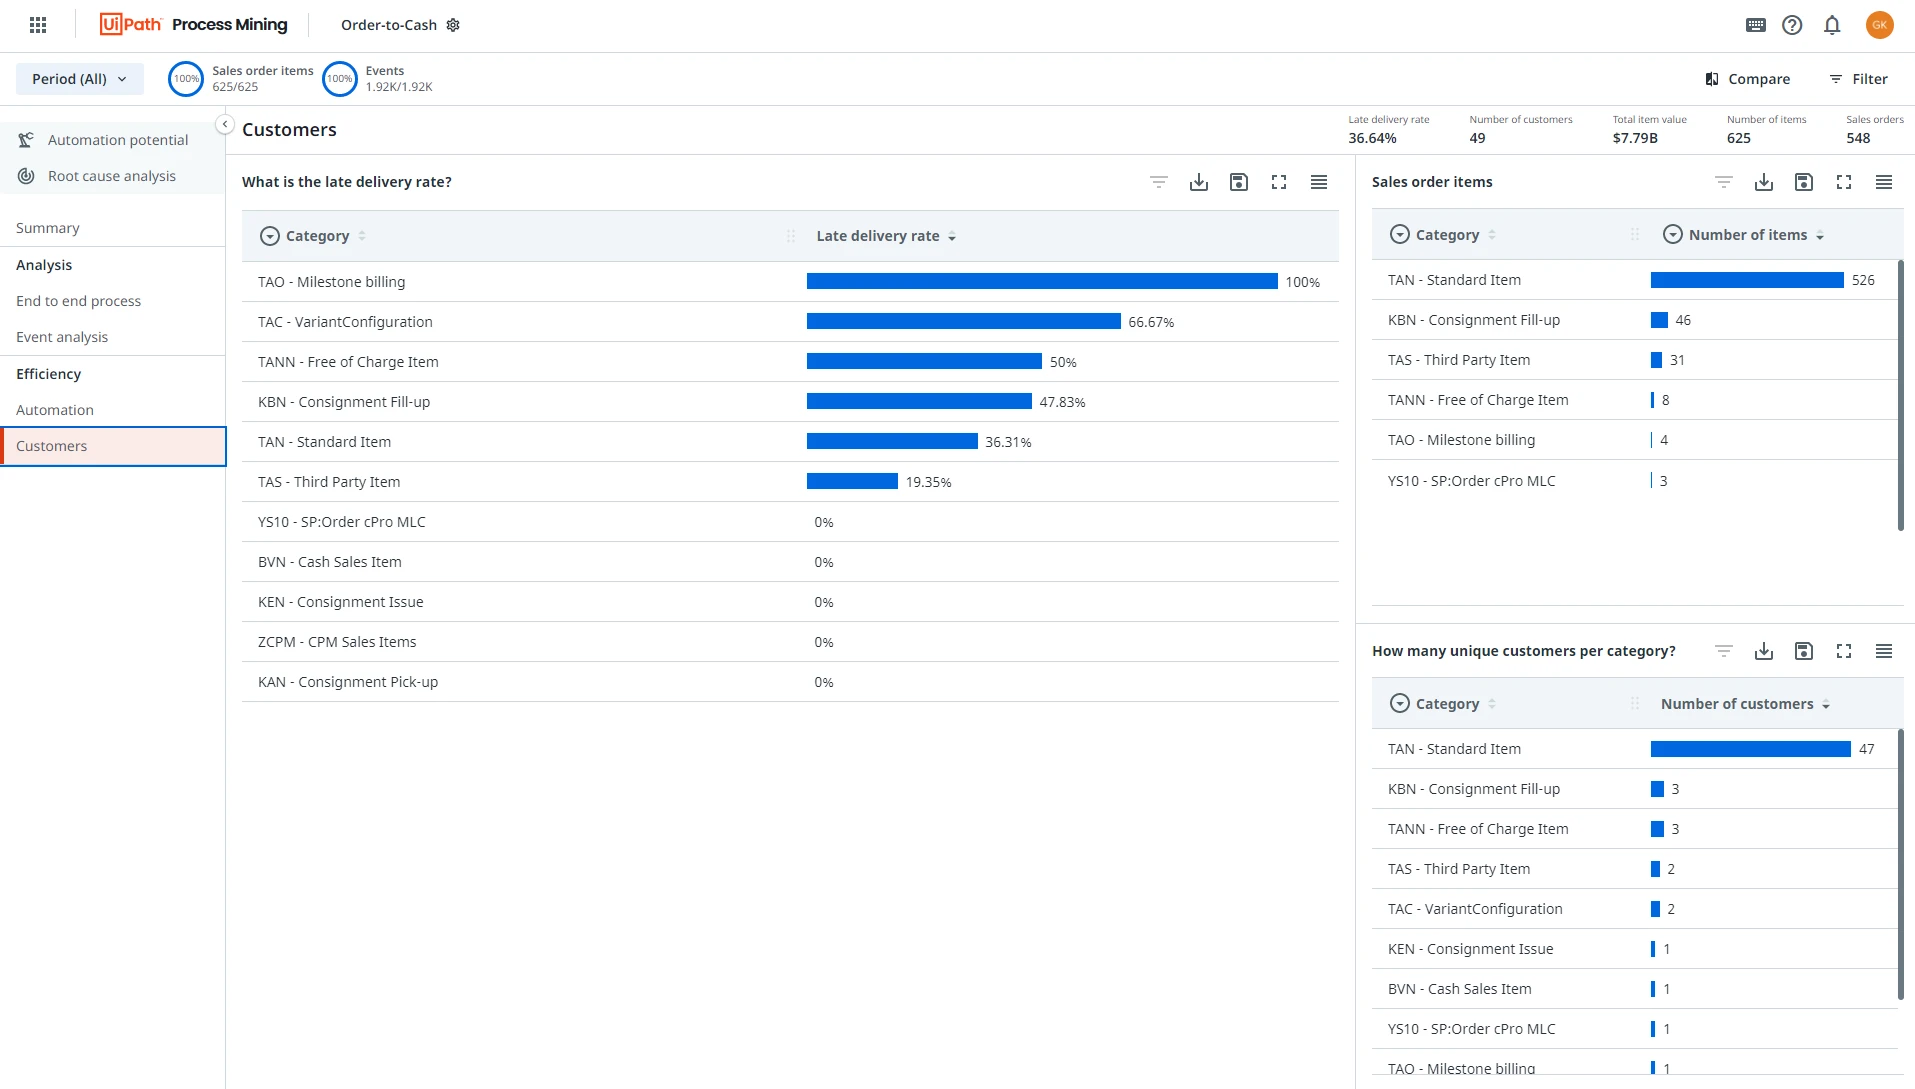Save the Sales order items chart
This screenshot has width=1915, height=1089.
click(1804, 182)
